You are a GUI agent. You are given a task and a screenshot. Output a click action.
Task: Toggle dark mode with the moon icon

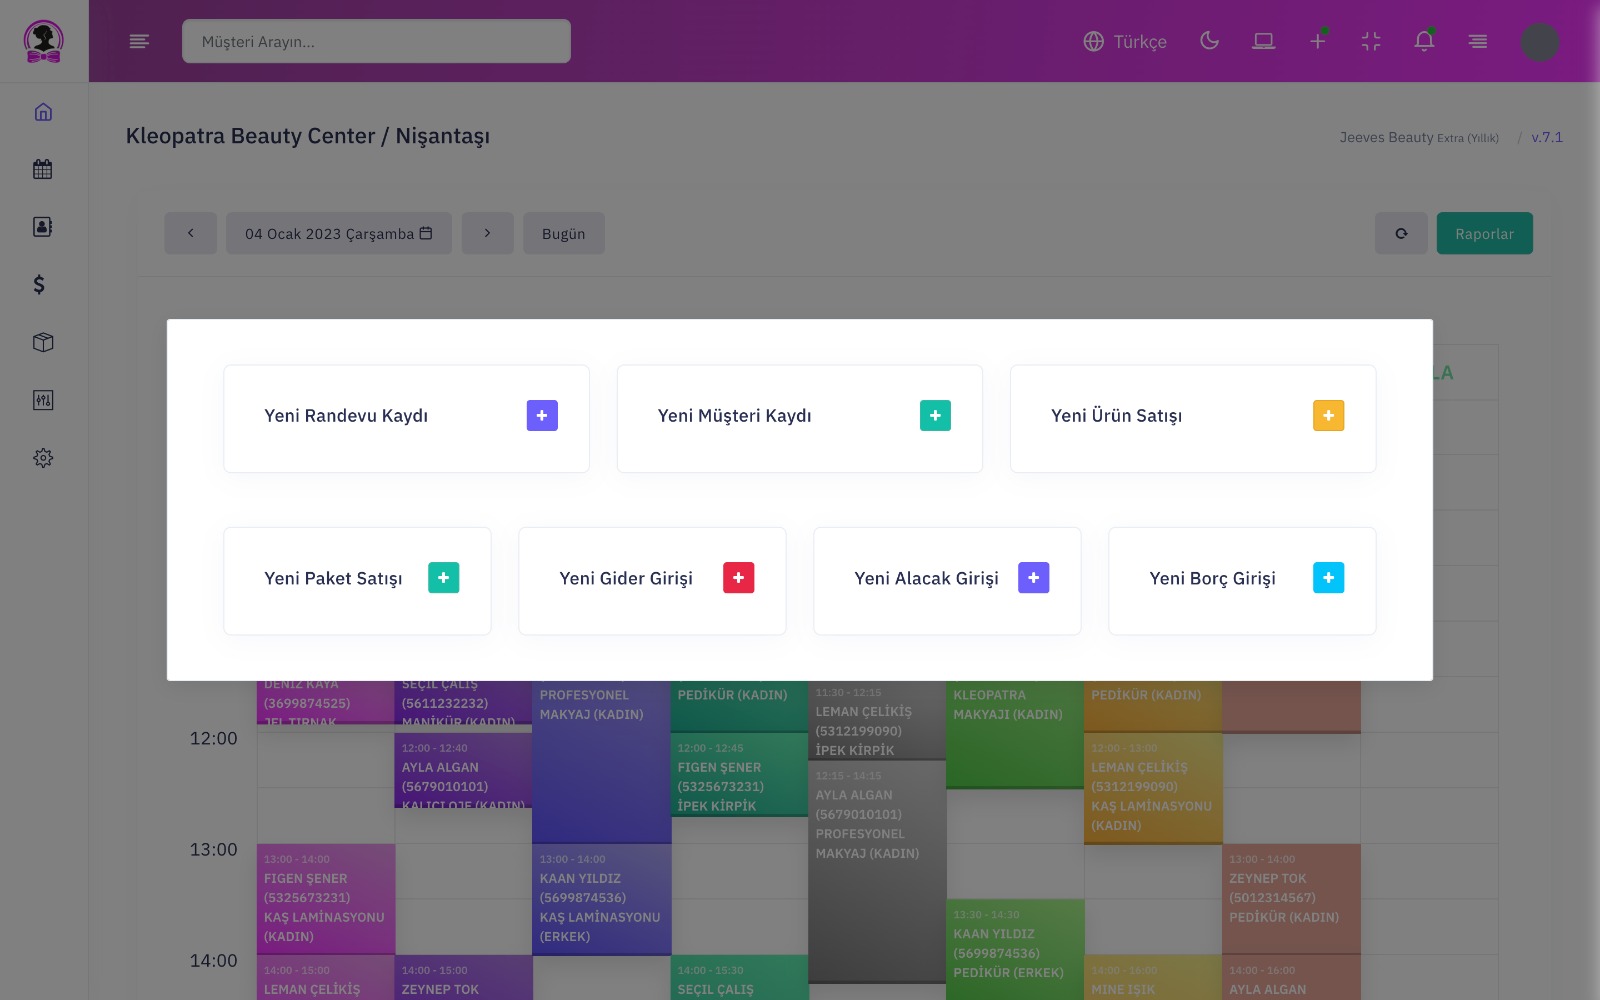1210,41
